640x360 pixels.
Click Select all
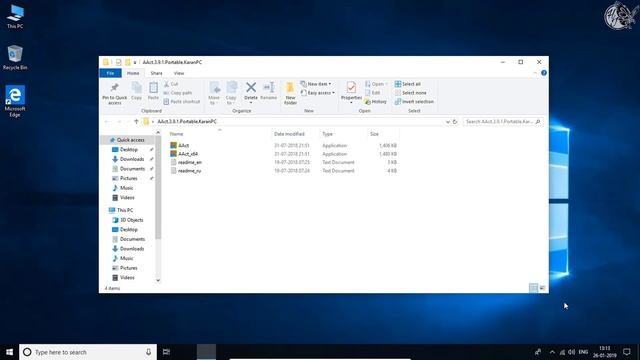pyautogui.click(x=407, y=84)
